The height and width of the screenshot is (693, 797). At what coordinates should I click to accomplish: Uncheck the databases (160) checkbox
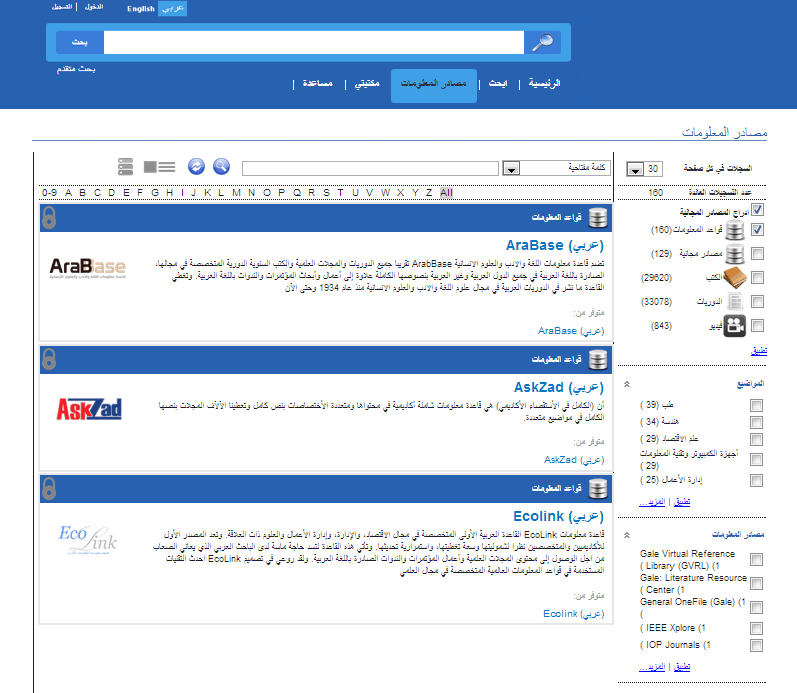757,230
